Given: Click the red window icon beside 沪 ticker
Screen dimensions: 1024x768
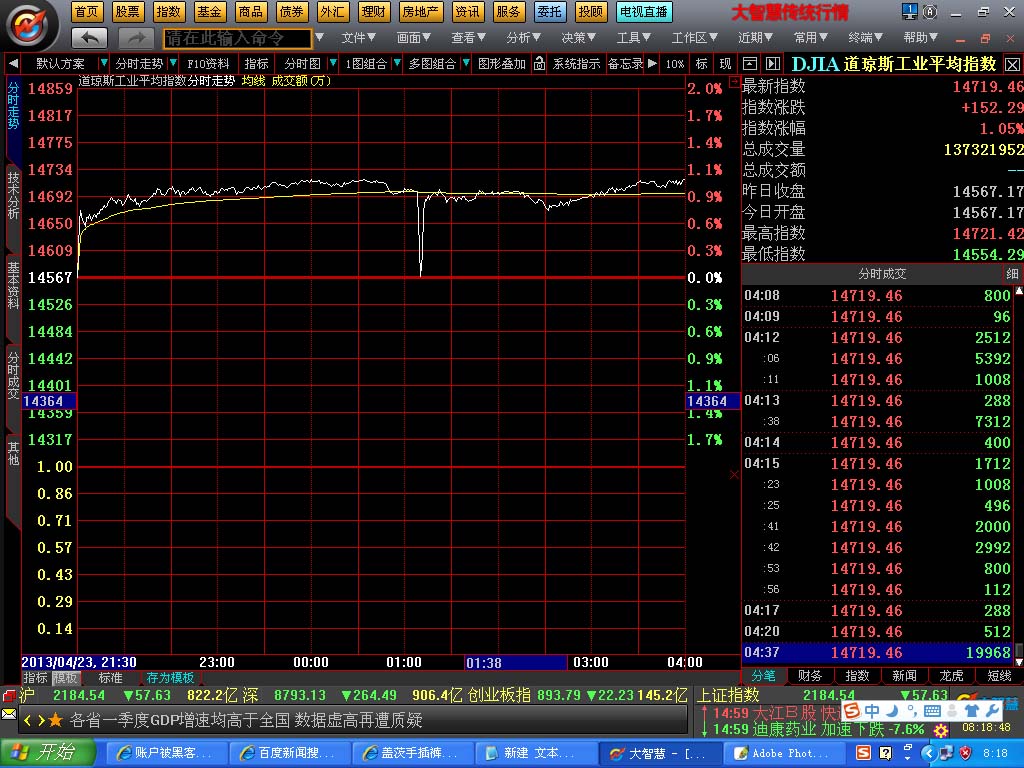Looking at the screenshot, I should tap(8, 695).
